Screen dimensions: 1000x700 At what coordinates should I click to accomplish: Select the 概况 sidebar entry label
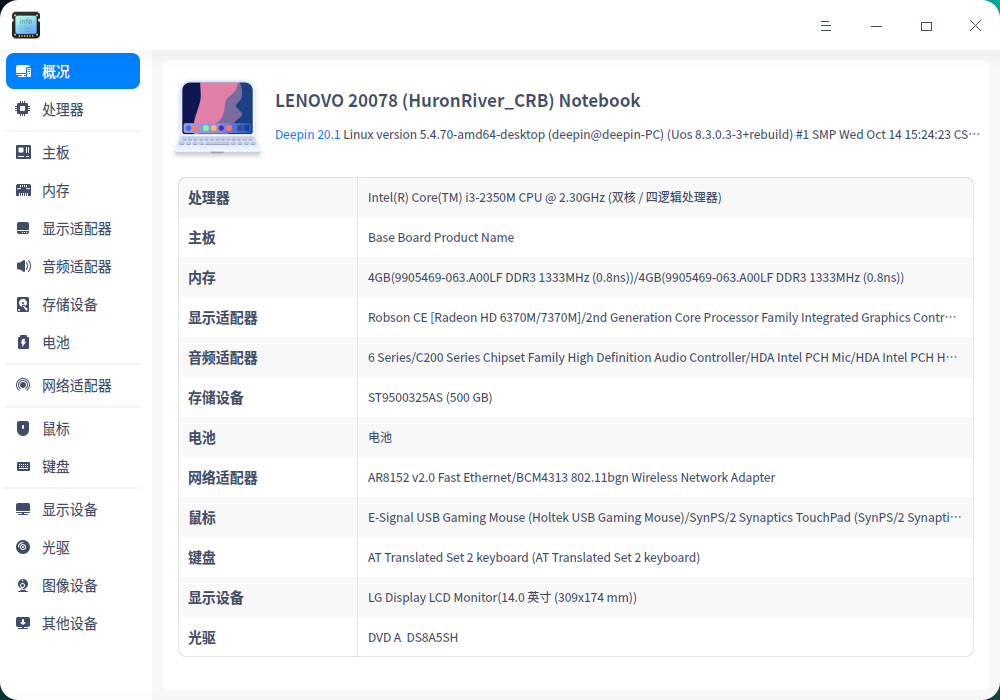(x=56, y=71)
